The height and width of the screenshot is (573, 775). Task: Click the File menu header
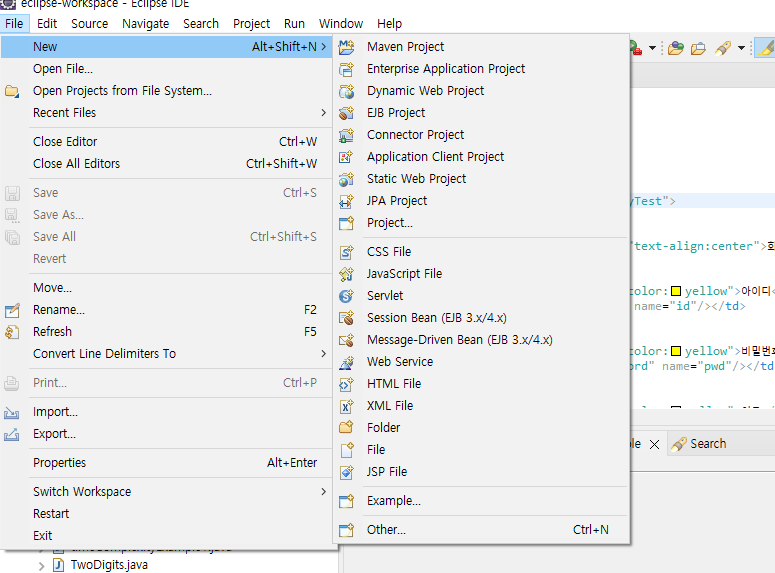(x=14, y=24)
